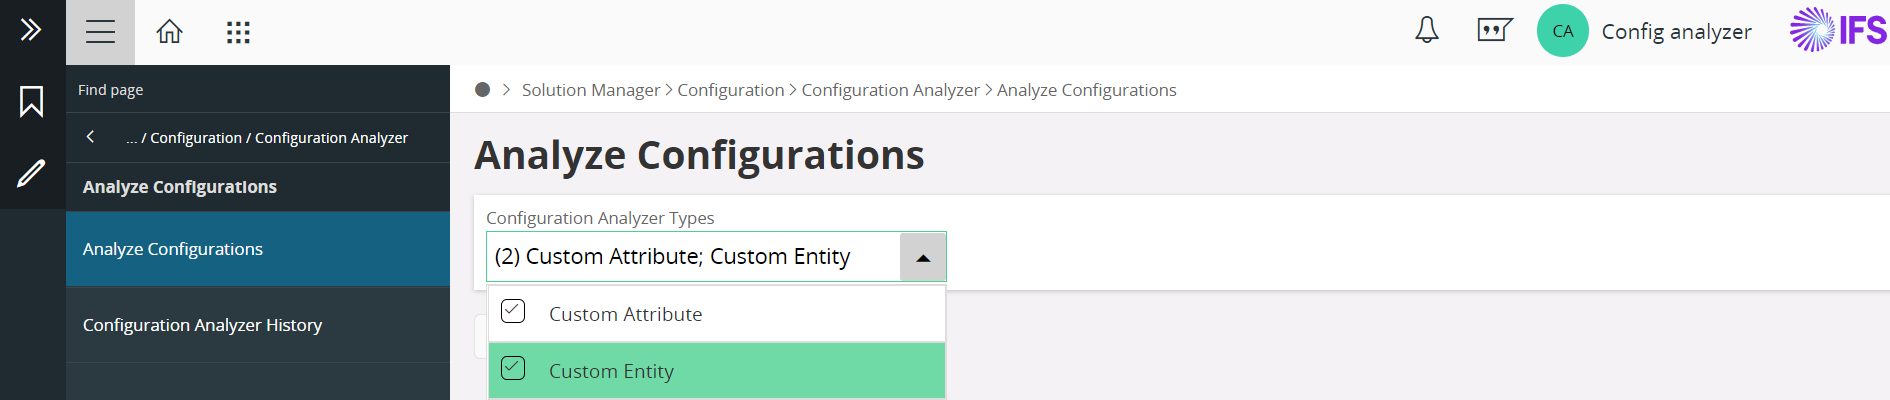Select Analyze Configurations in the navigator
Image resolution: width=1890 pixels, height=400 pixels.
click(x=173, y=249)
